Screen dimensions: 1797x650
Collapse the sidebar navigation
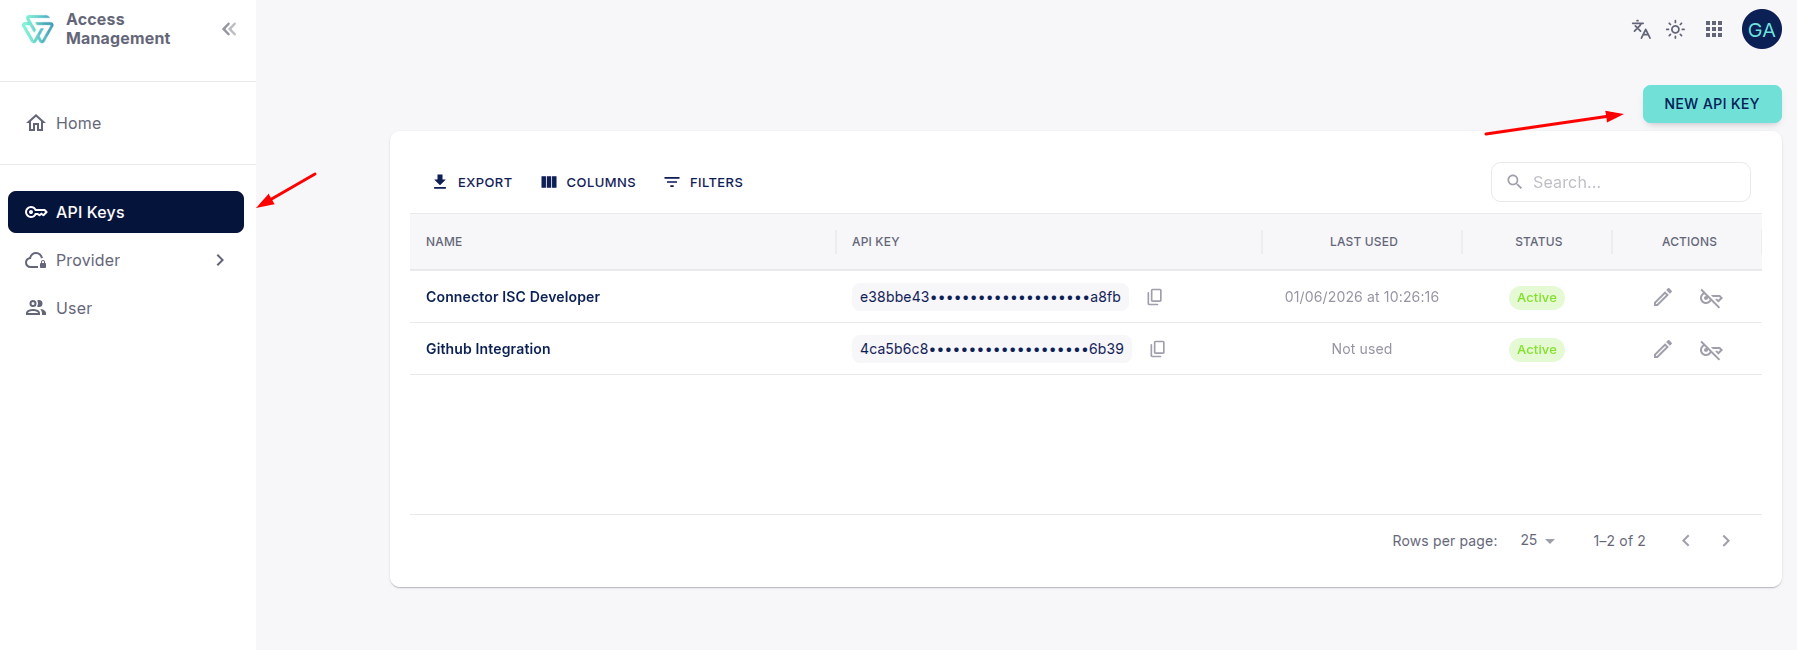229,29
